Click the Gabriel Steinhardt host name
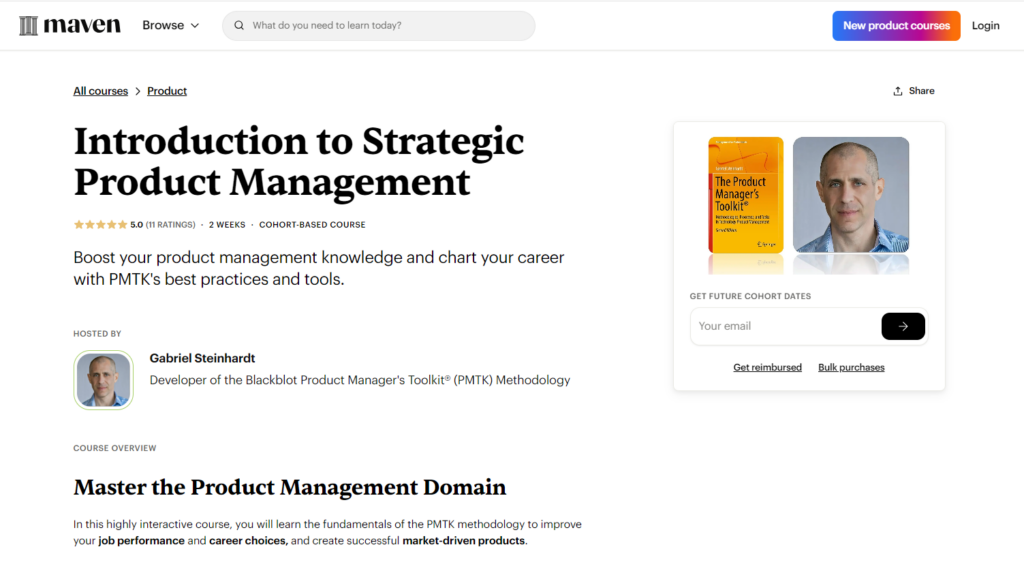The height and width of the screenshot is (575, 1024). [202, 358]
